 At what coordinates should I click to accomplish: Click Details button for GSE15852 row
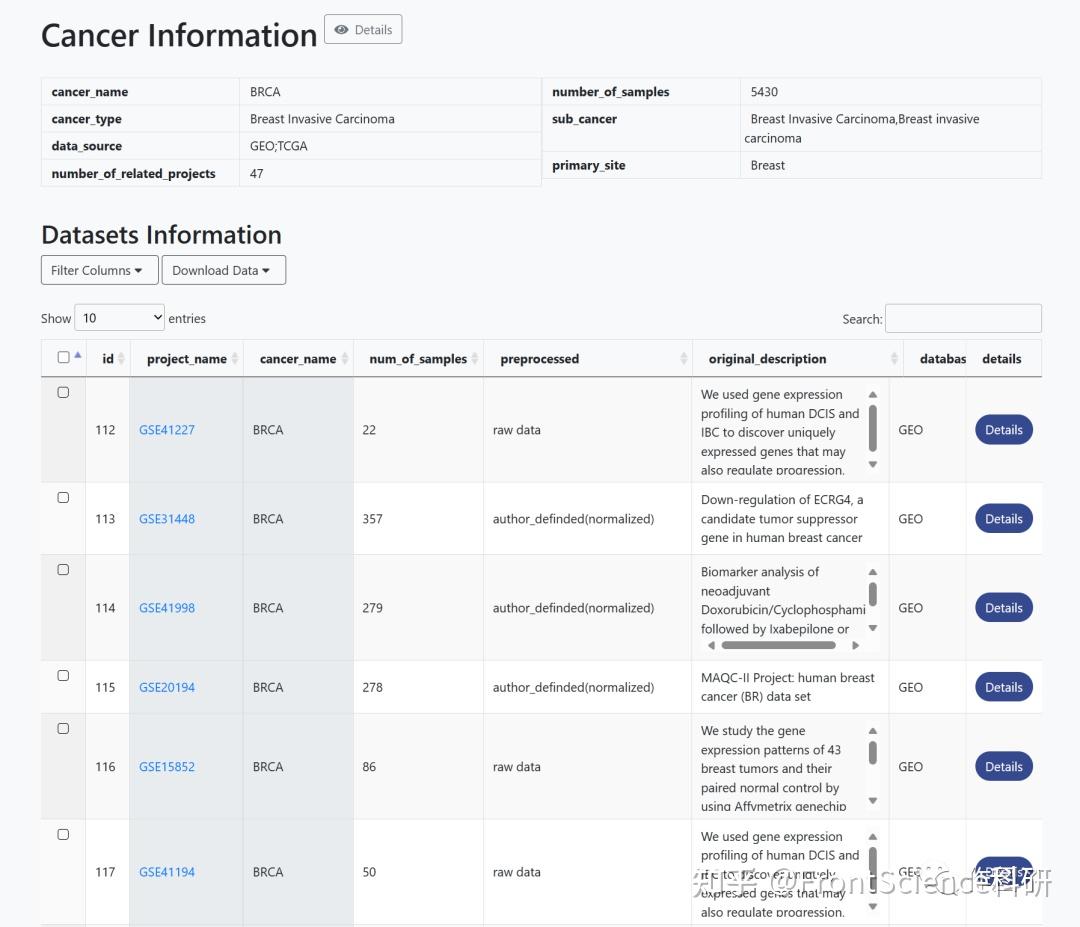(x=1003, y=767)
